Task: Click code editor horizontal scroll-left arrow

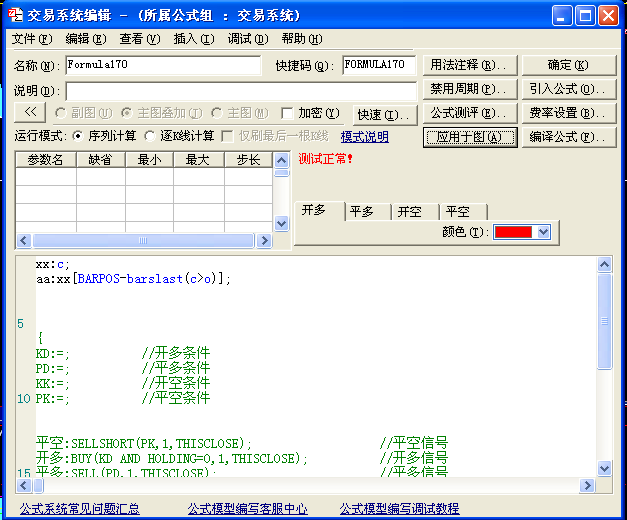Action: point(25,484)
